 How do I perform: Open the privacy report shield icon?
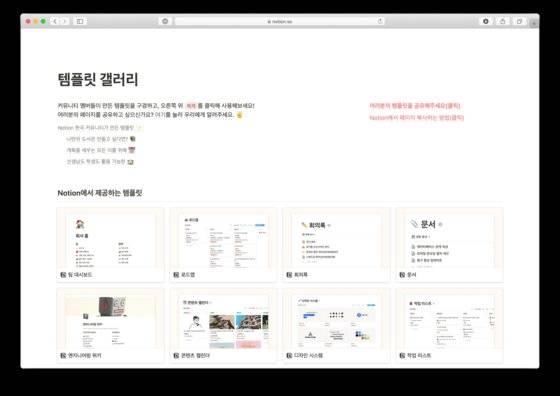tap(165, 21)
